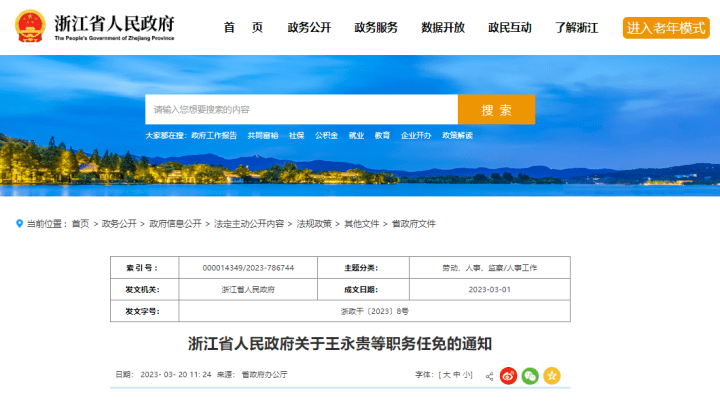The height and width of the screenshot is (420, 720).
Task: Click the Zhejiang government emblem logo
Action: 30,26
